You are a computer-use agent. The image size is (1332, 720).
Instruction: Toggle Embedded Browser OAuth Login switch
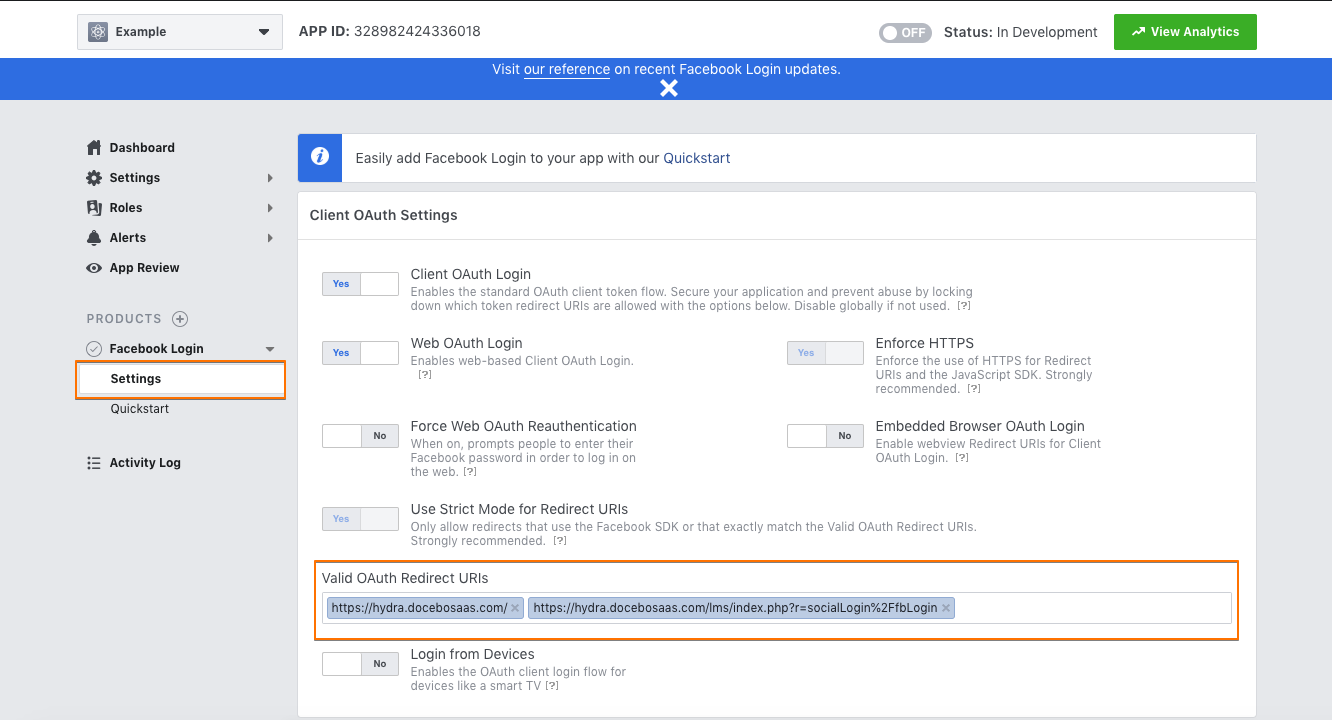pyautogui.click(x=825, y=436)
